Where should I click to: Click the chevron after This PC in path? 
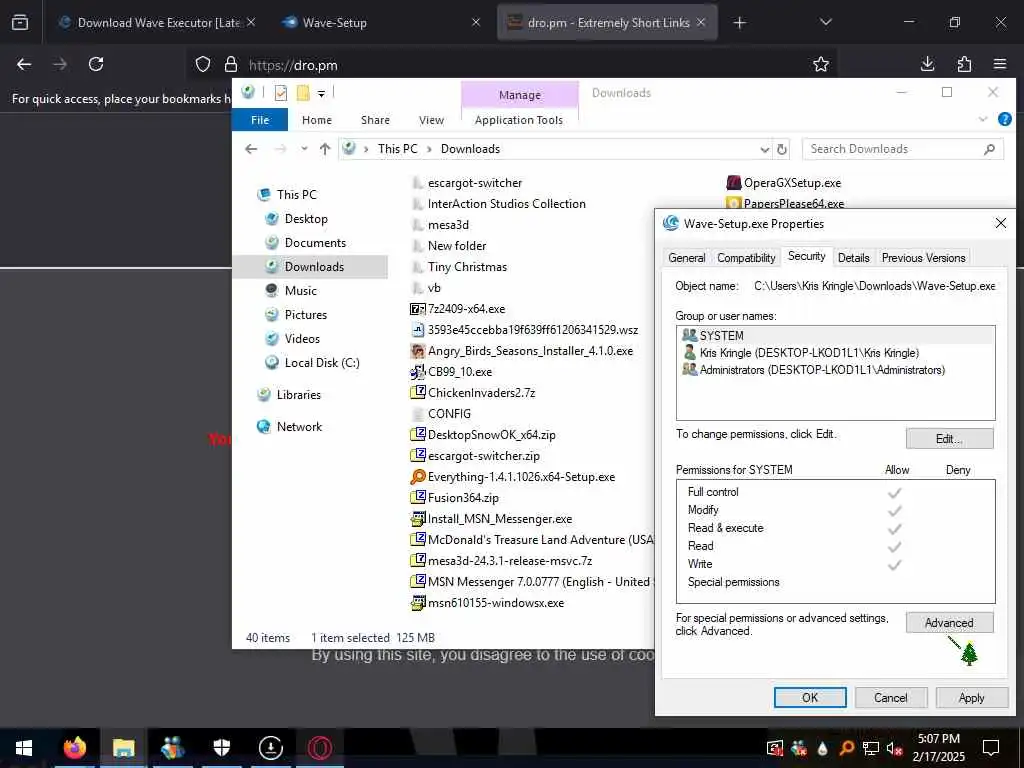point(429,149)
